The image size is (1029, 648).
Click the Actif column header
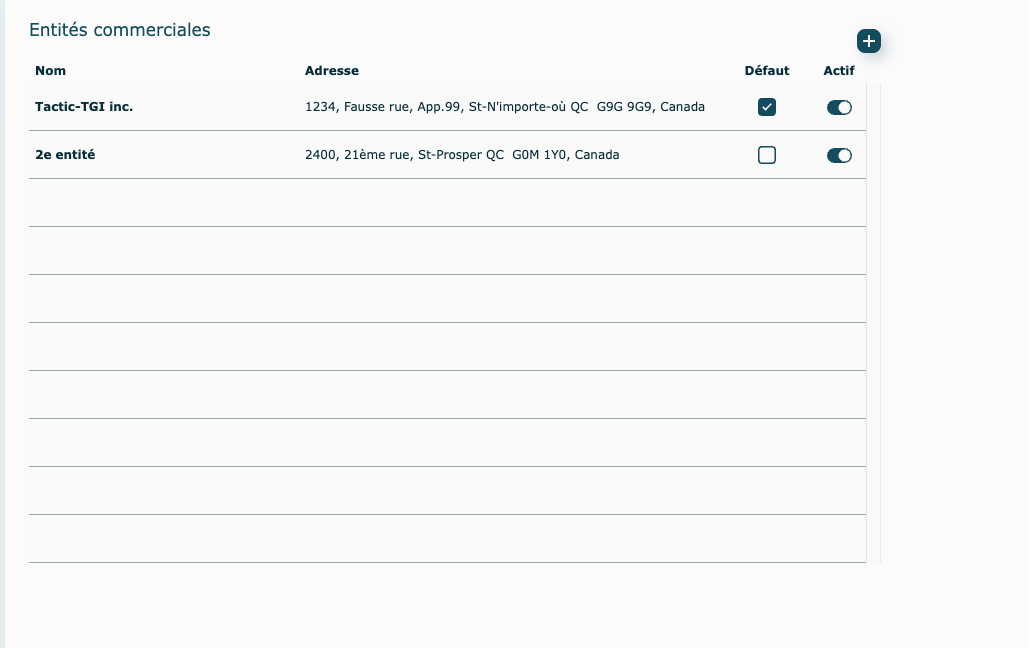click(x=839, y=71)
